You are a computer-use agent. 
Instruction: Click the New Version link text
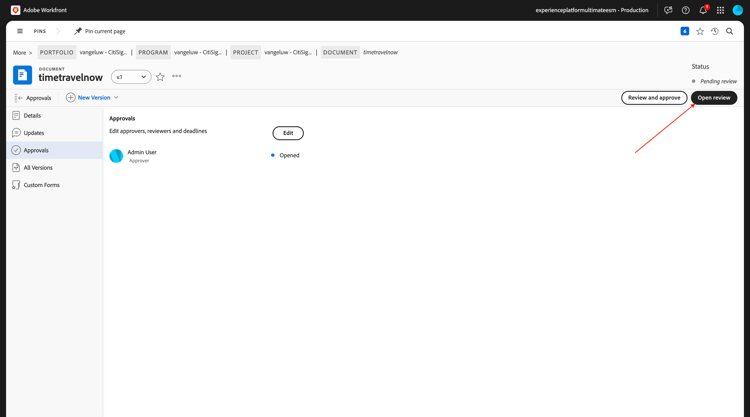tap(94, 98)
